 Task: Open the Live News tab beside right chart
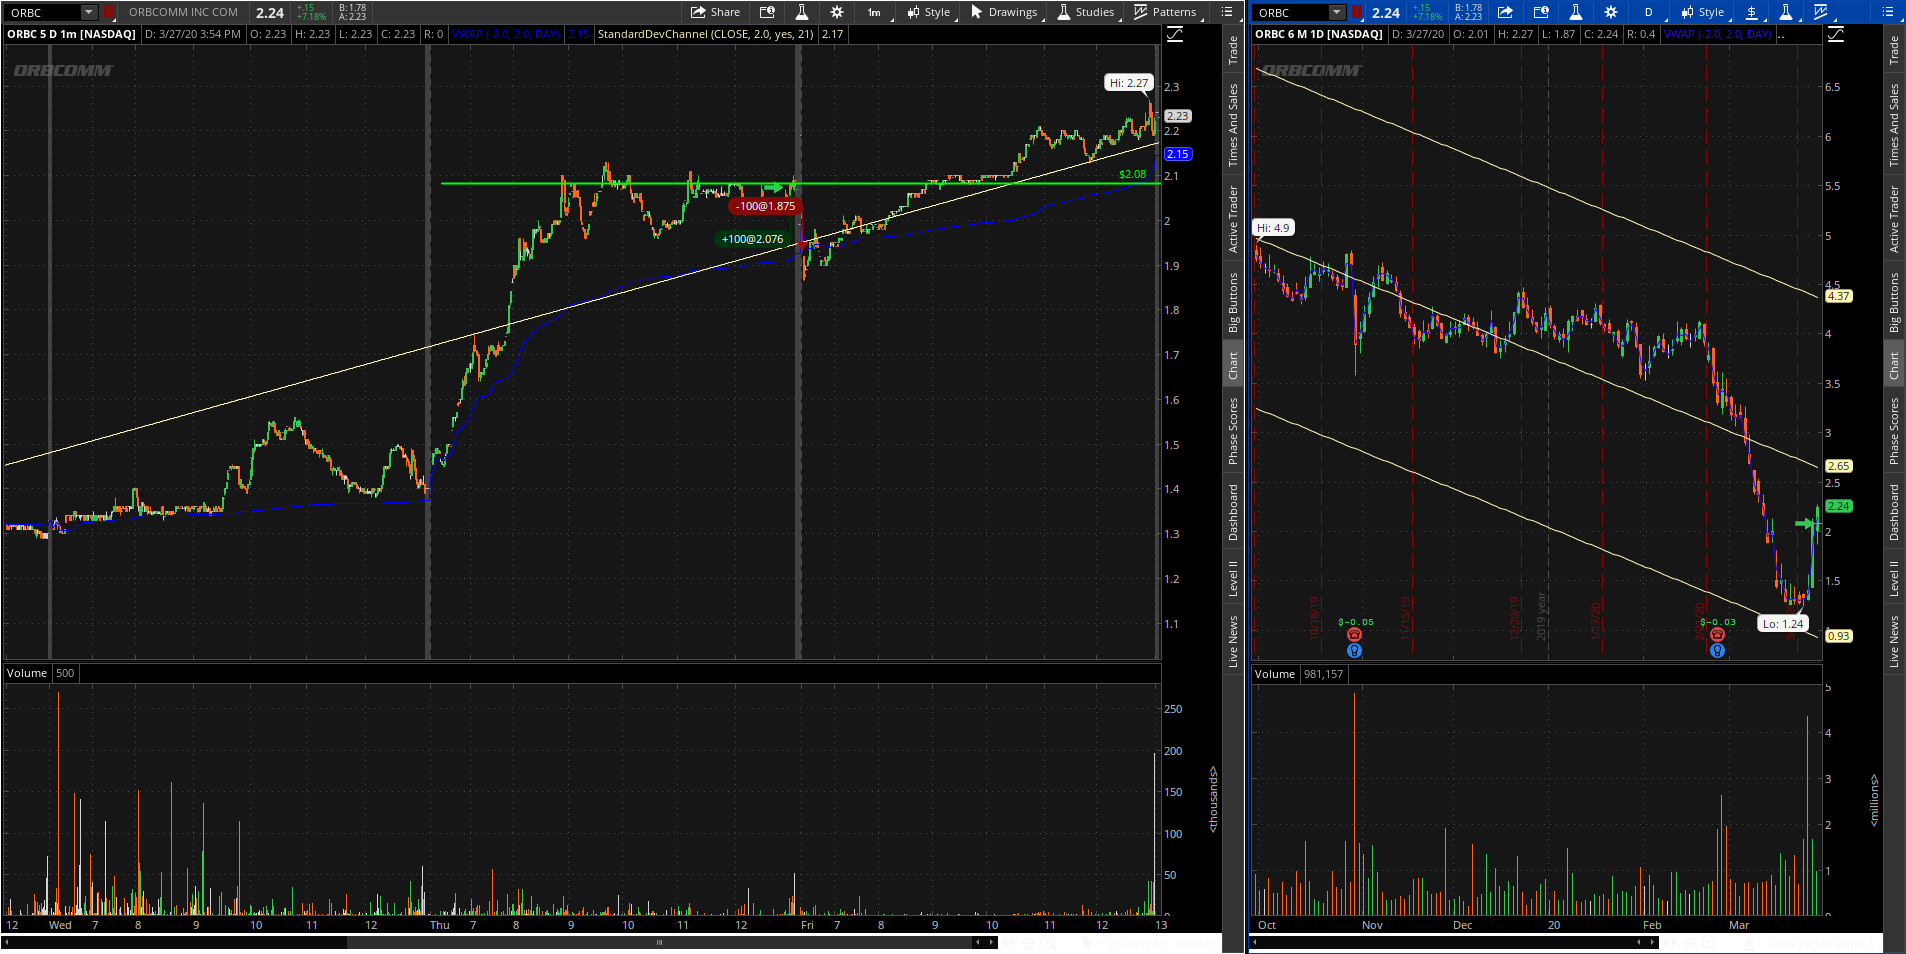point(1894,641)
